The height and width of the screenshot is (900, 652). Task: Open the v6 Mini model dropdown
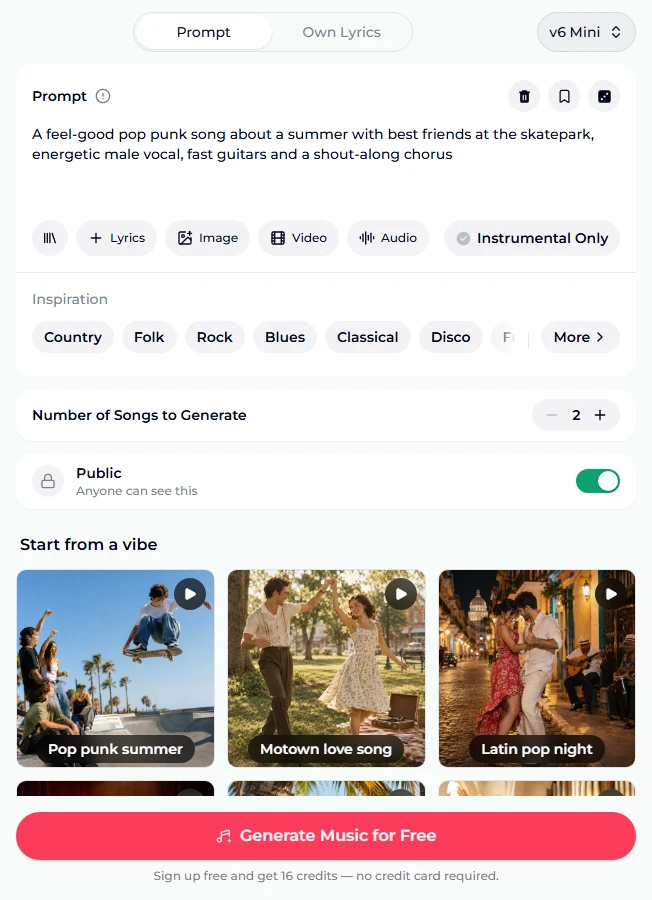[x=586, y=32]
